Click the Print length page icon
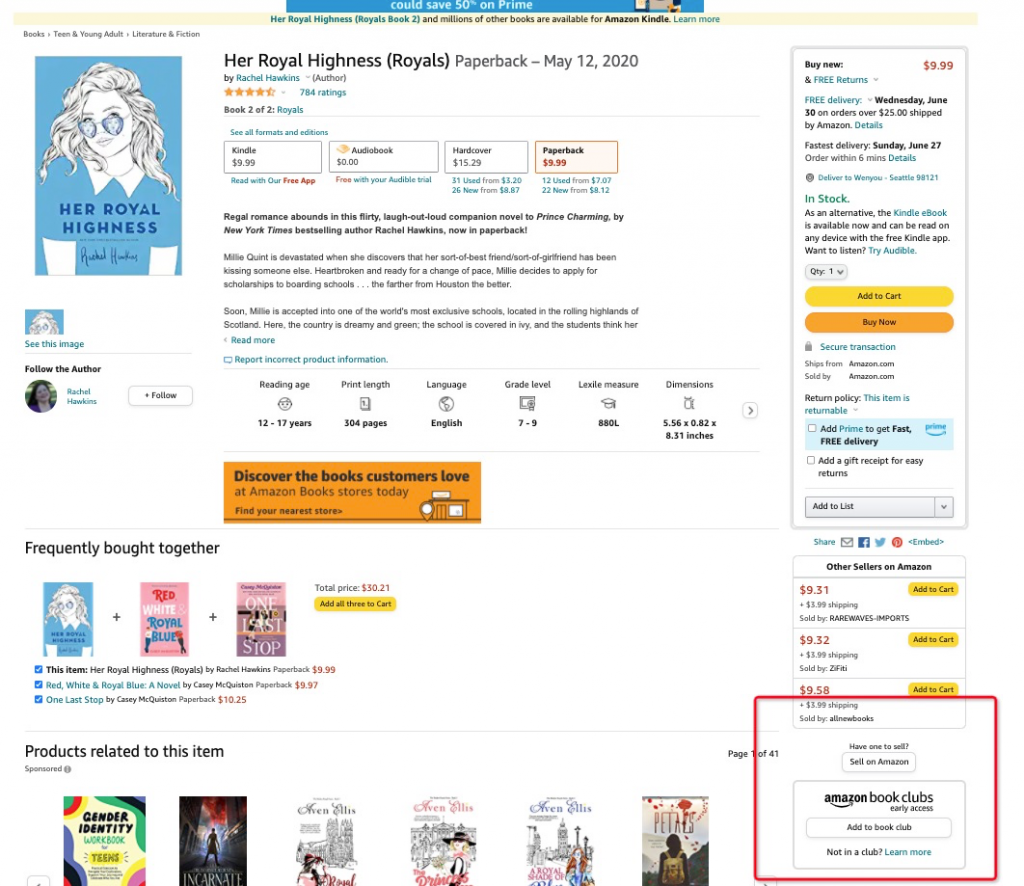Viewport: 1024px width, 886px height. (365, 403)
